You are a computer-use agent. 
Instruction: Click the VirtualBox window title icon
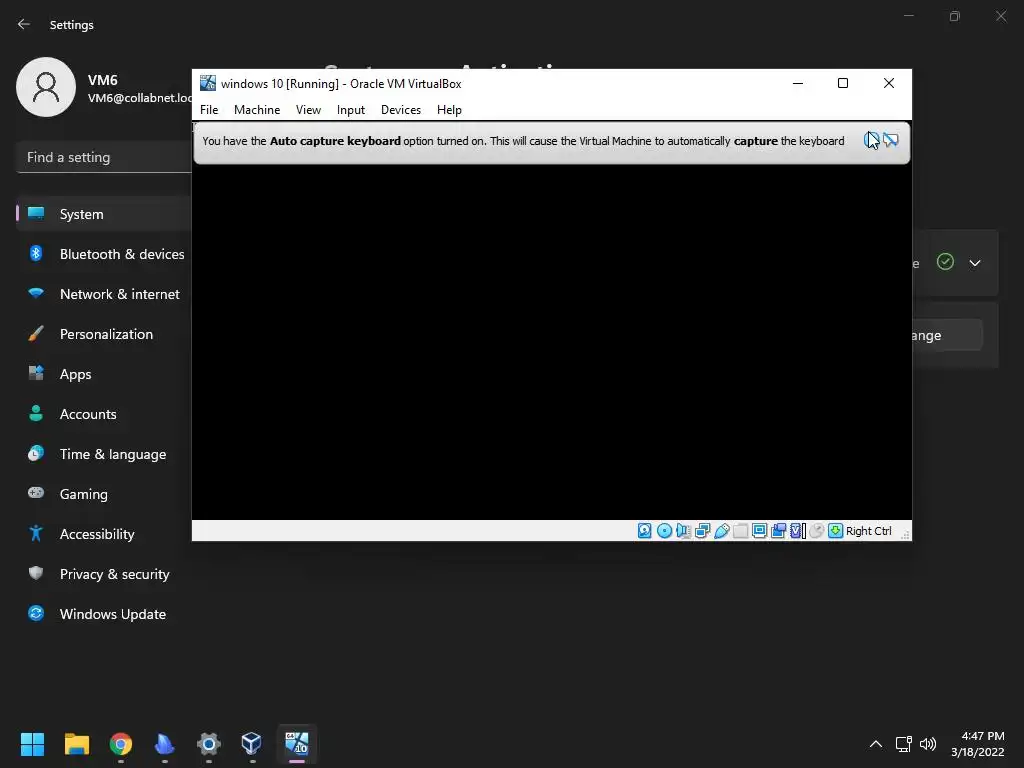coord(208,83)
